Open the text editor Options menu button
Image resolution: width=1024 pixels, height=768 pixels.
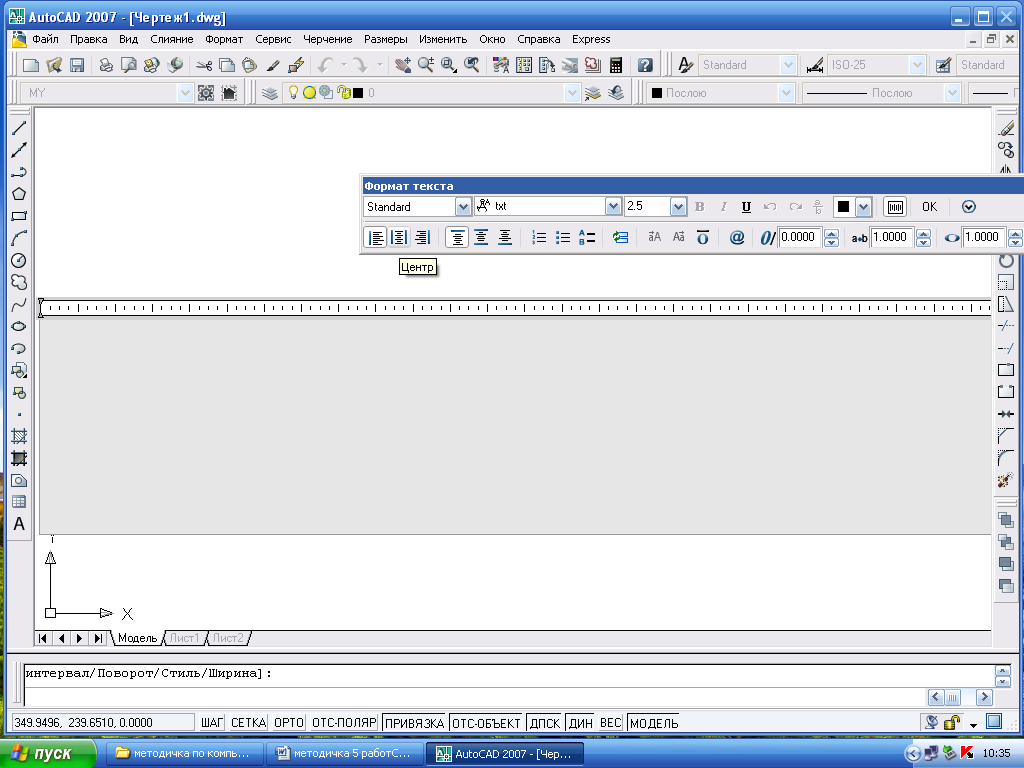968,207
